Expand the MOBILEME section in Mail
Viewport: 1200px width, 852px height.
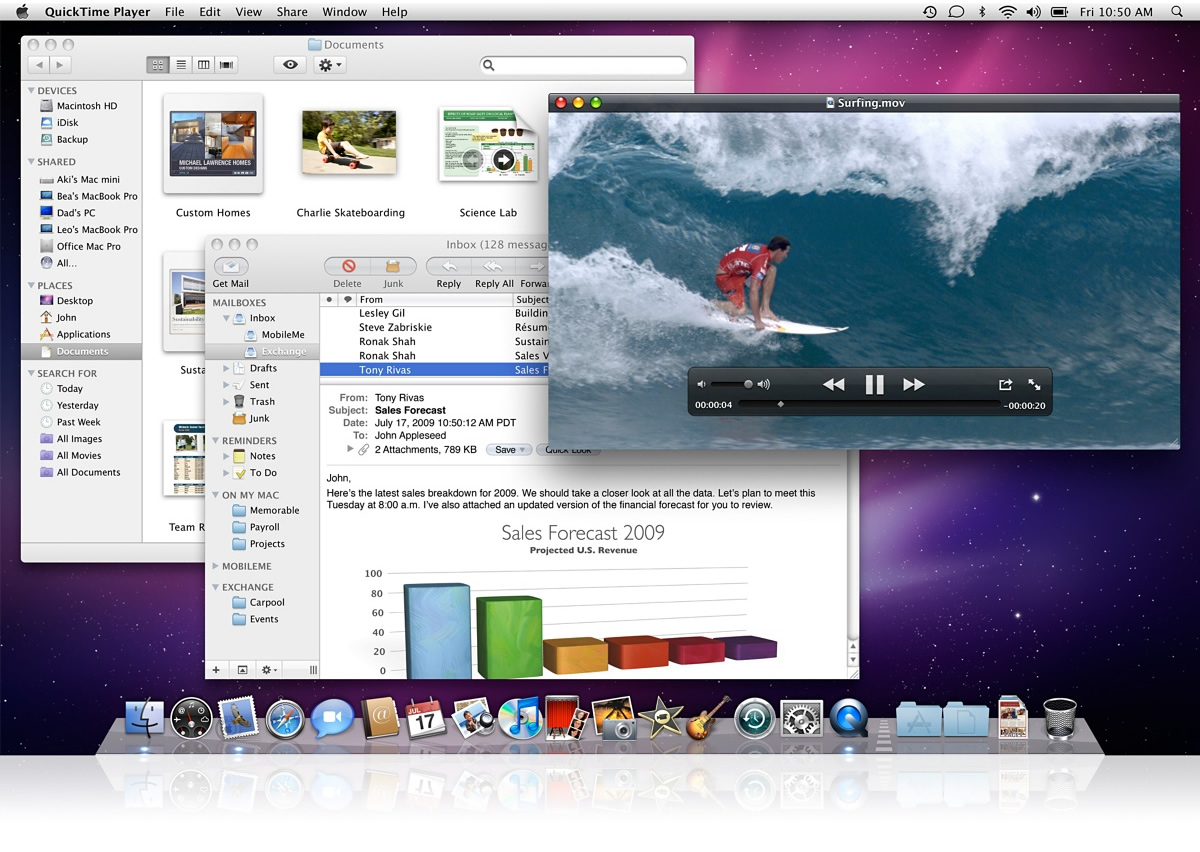[215, 567]
